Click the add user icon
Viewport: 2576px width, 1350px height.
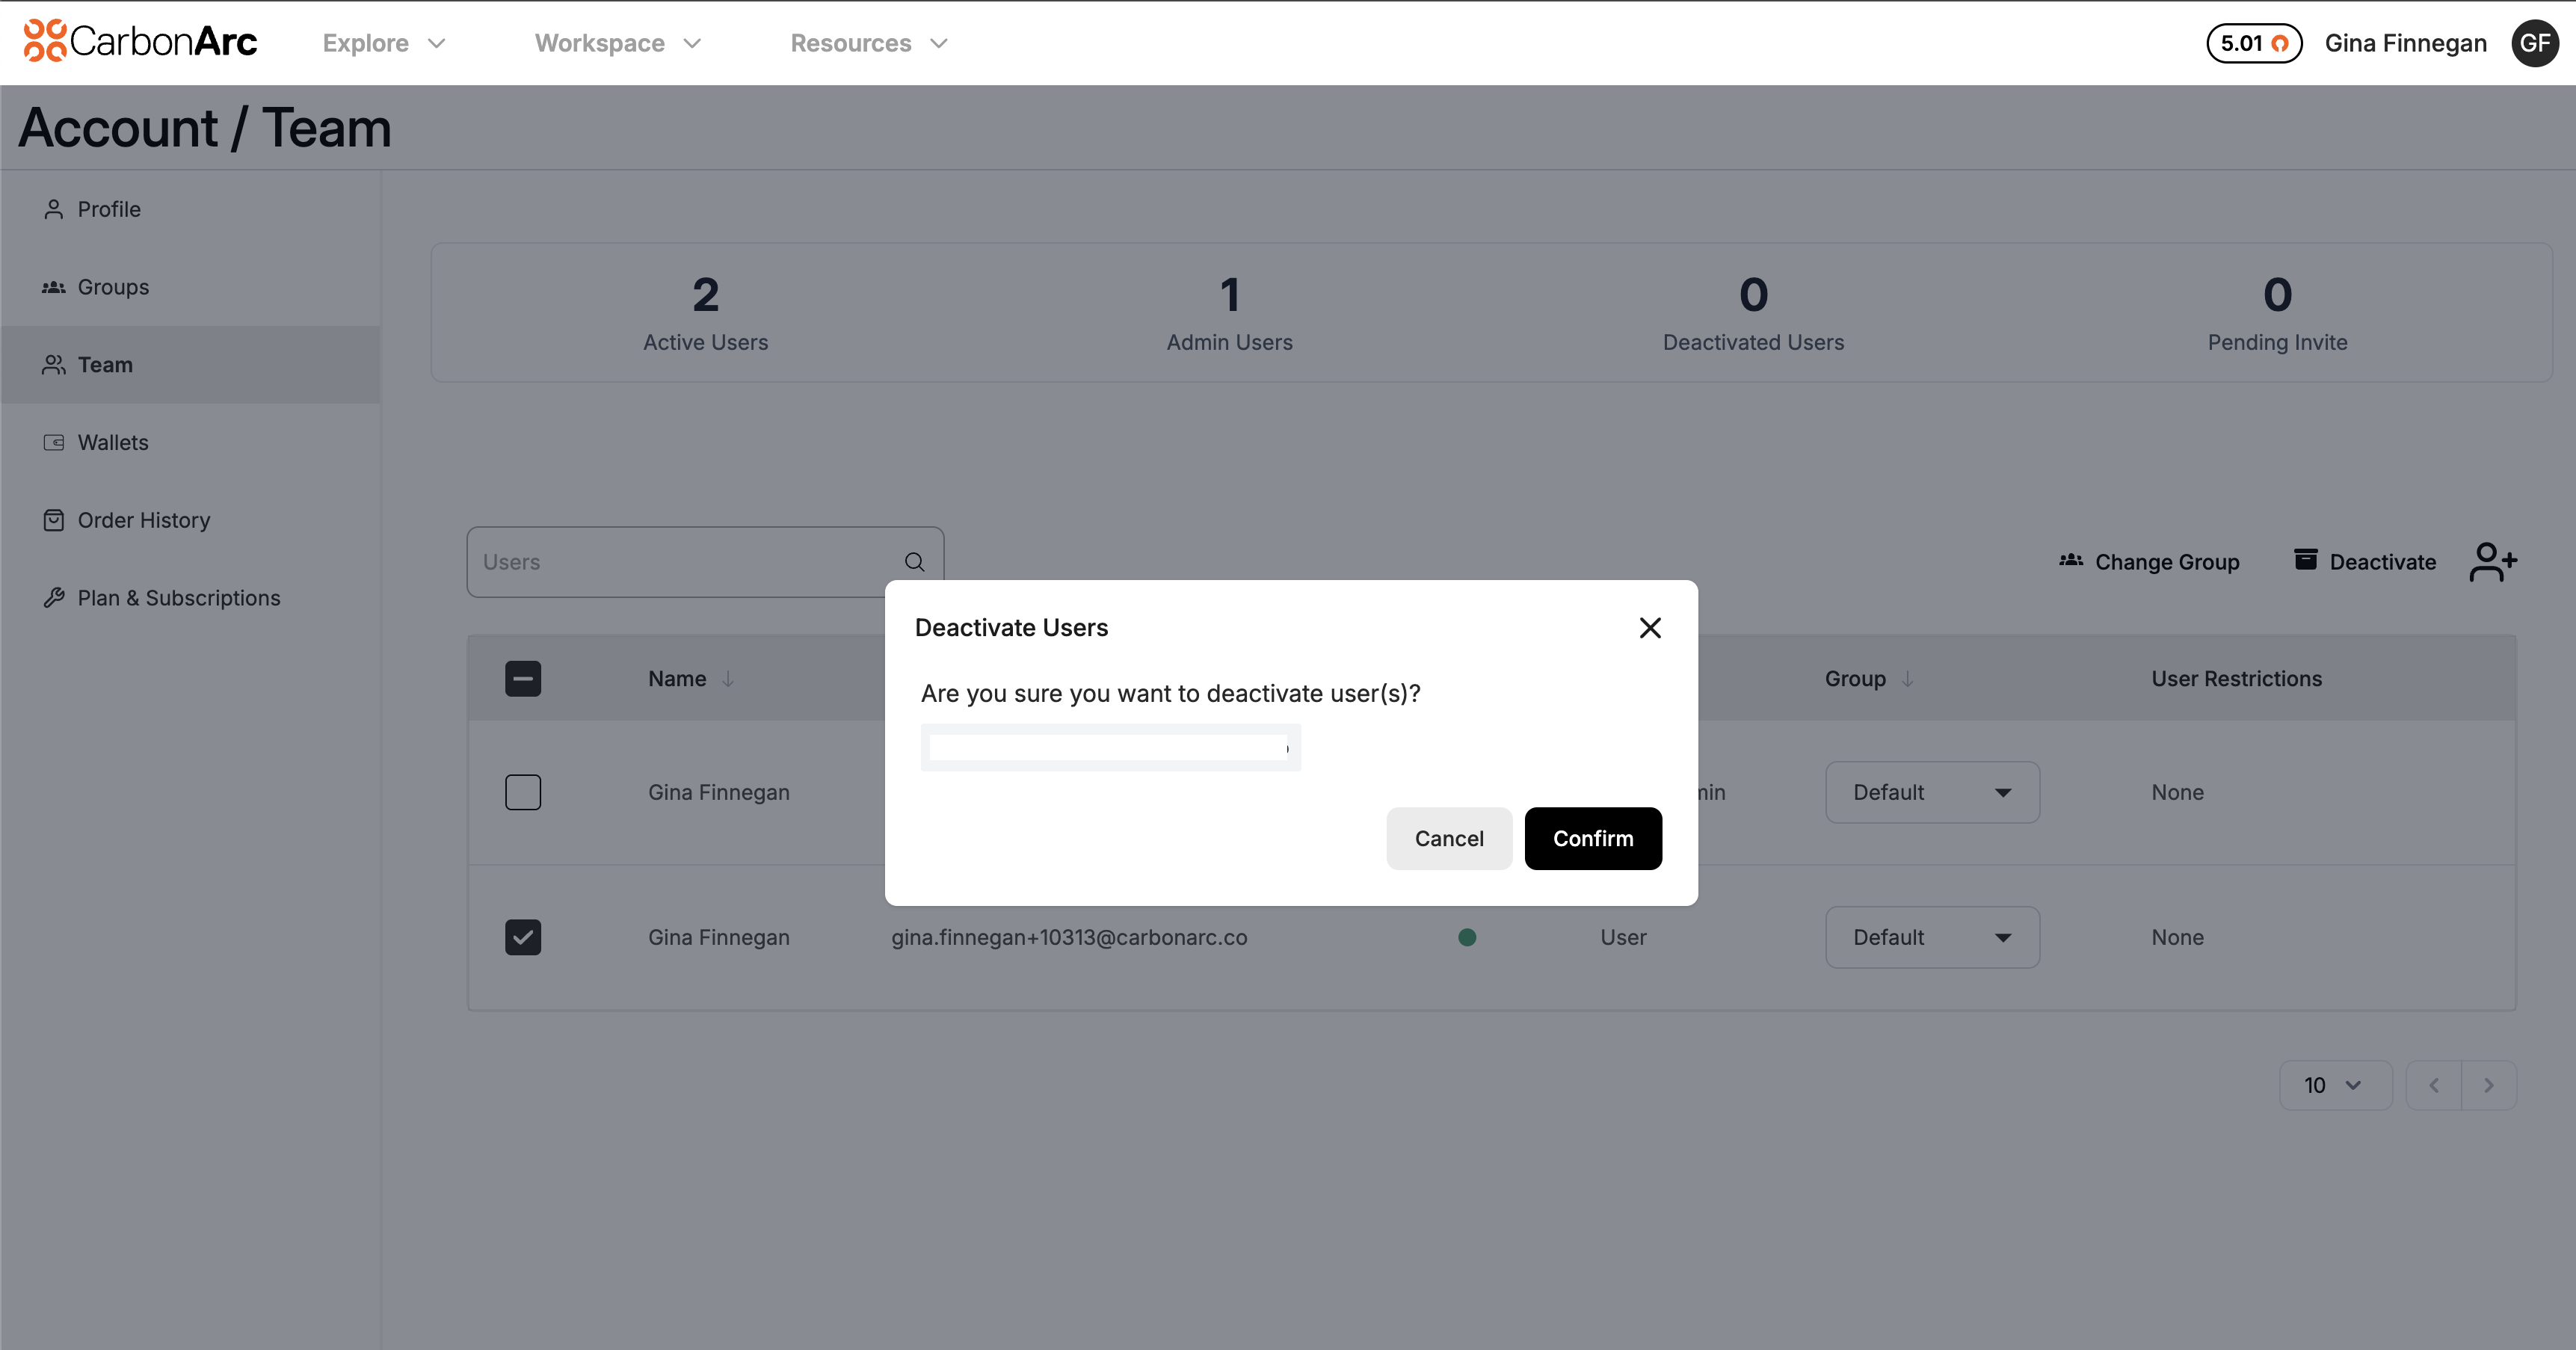(x=2492, y=561)
